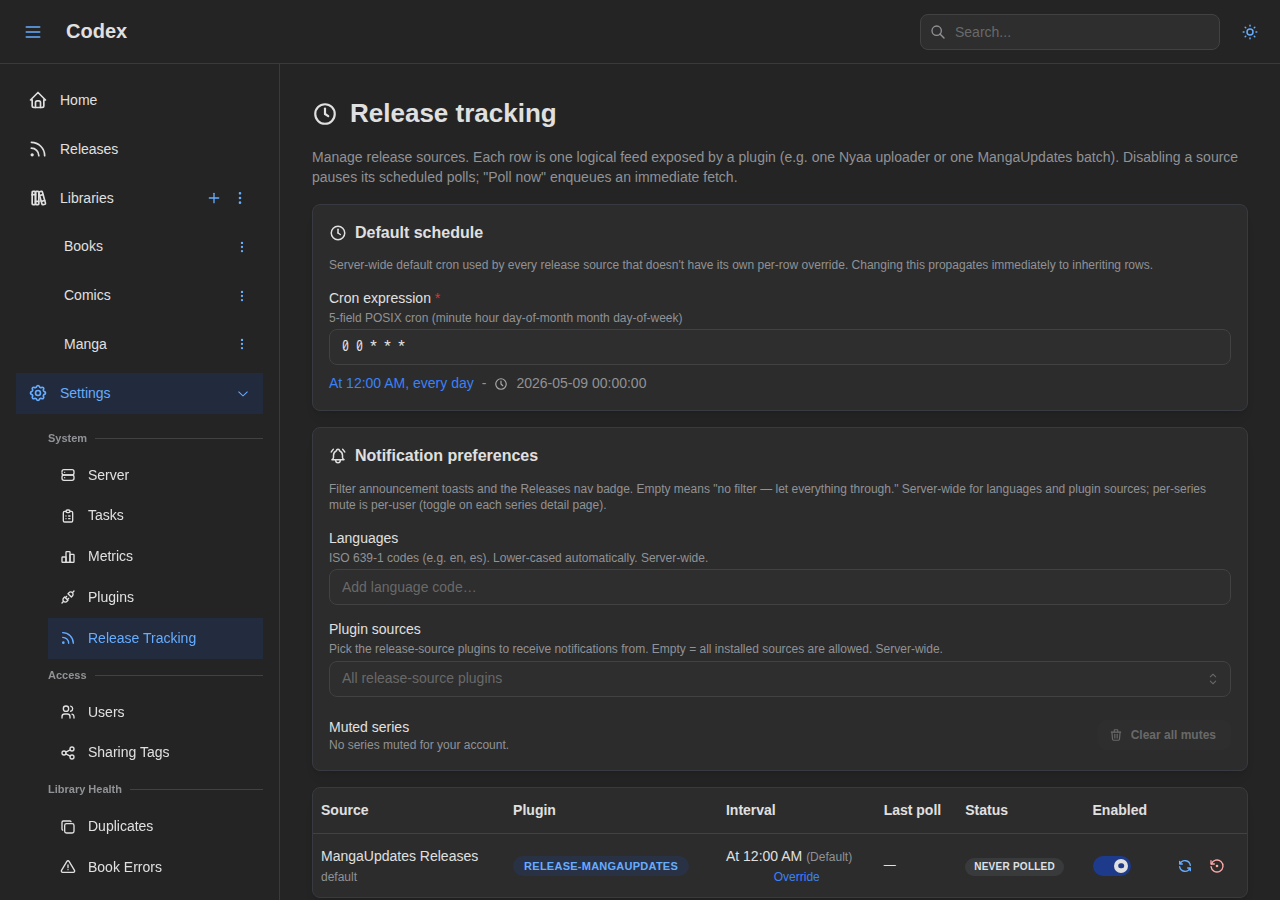Open the Comics library
1280x900 pixels.
click(x=87, y=295)
